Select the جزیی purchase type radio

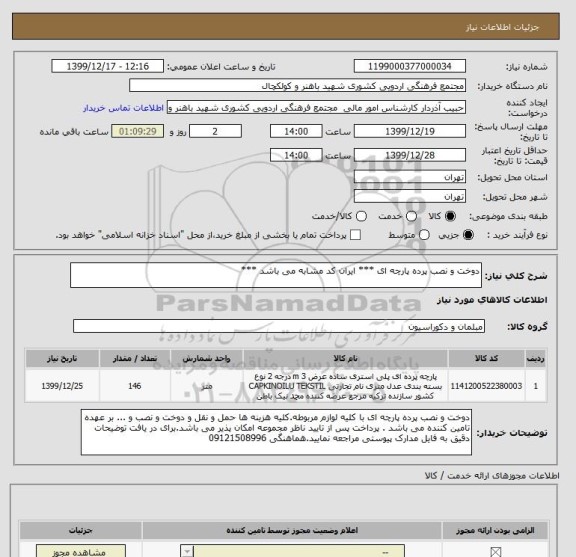(x=468, y=235)
